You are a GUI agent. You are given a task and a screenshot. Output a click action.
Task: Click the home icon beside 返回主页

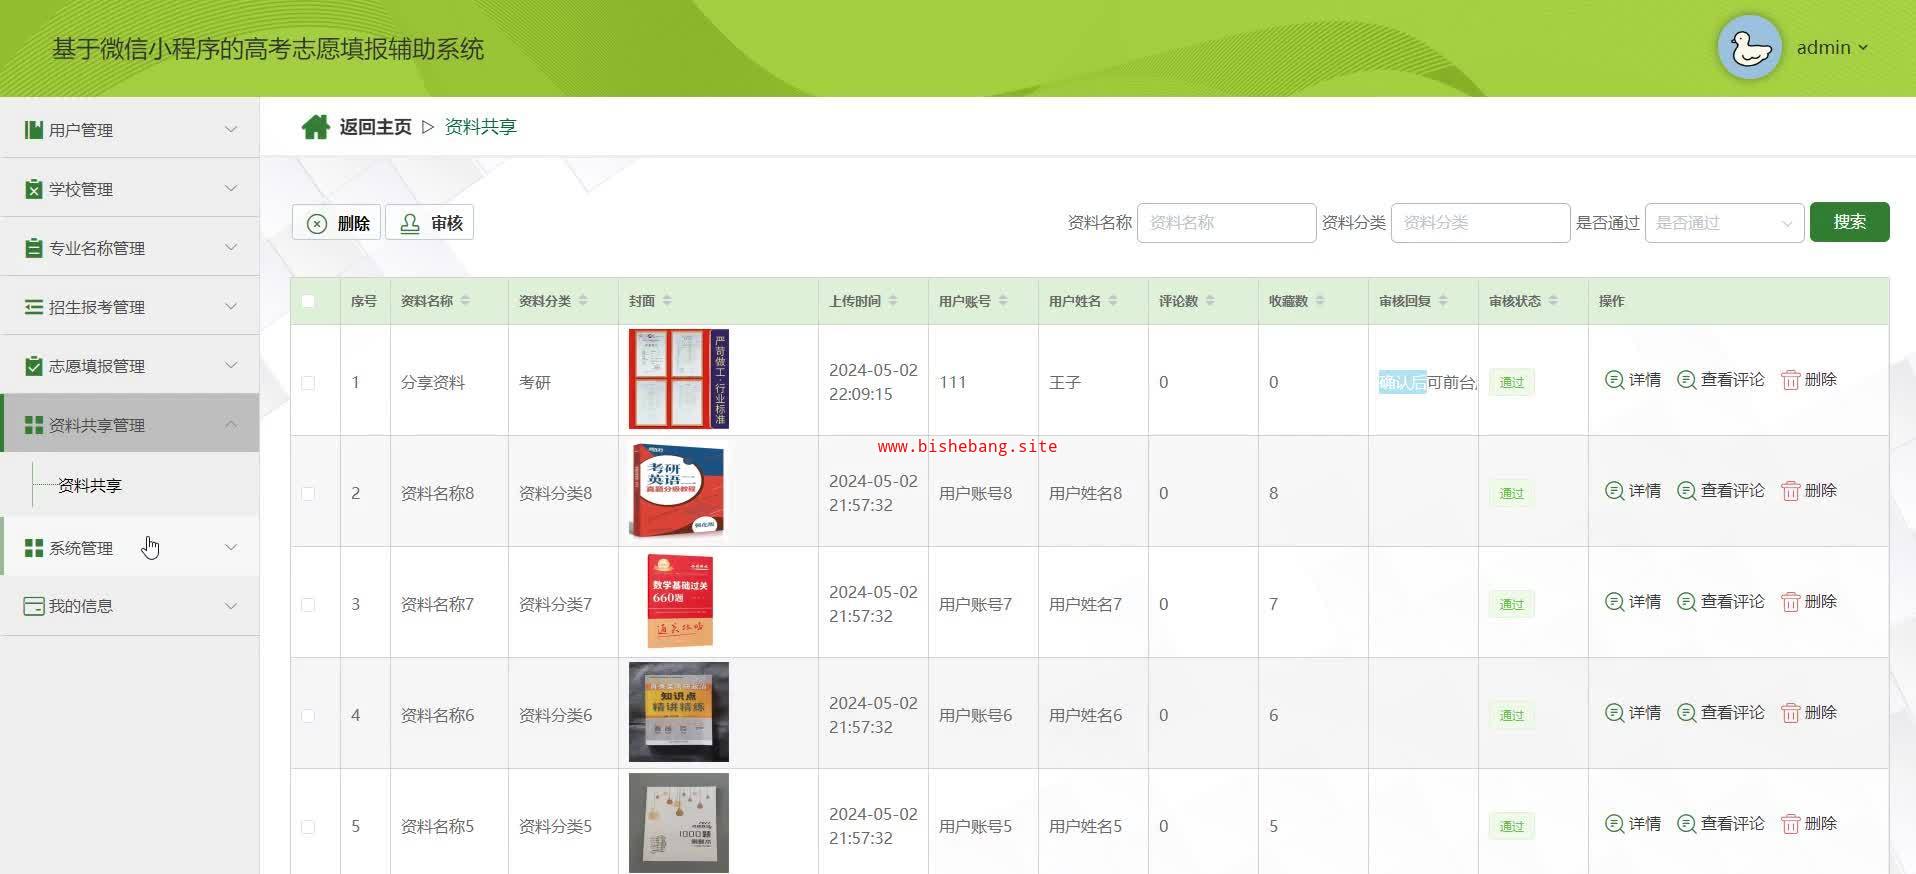(315, 127)
